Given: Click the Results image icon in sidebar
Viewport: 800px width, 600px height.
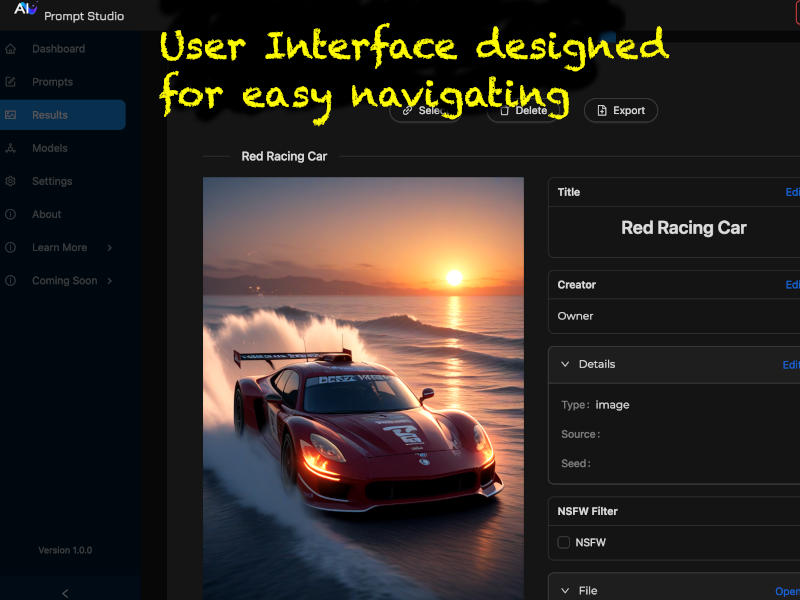Looking at the screenshot, I should pyautogui.click(x=11, y=115).
